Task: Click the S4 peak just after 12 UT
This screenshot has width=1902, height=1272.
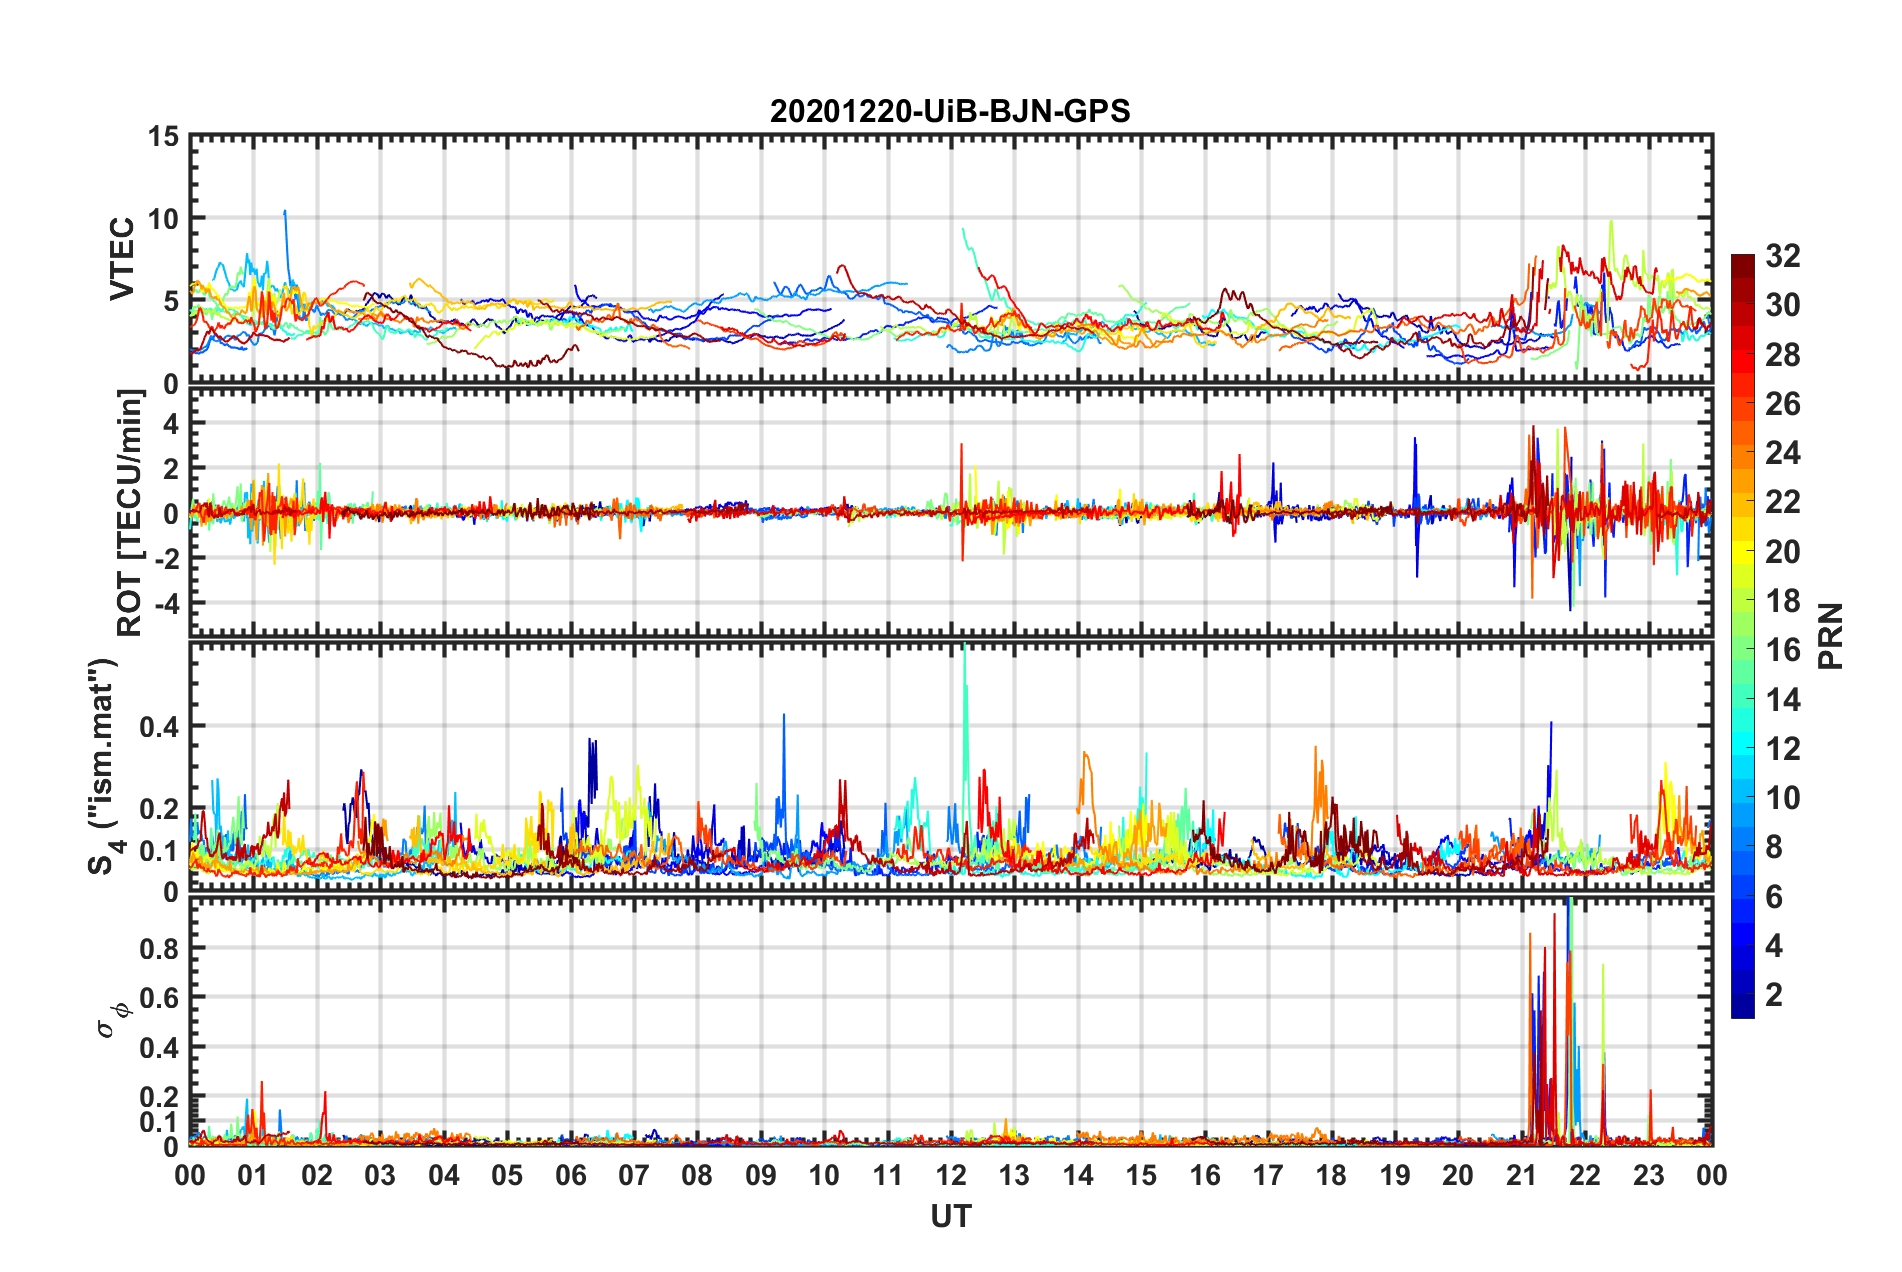Action: [965, 750]
